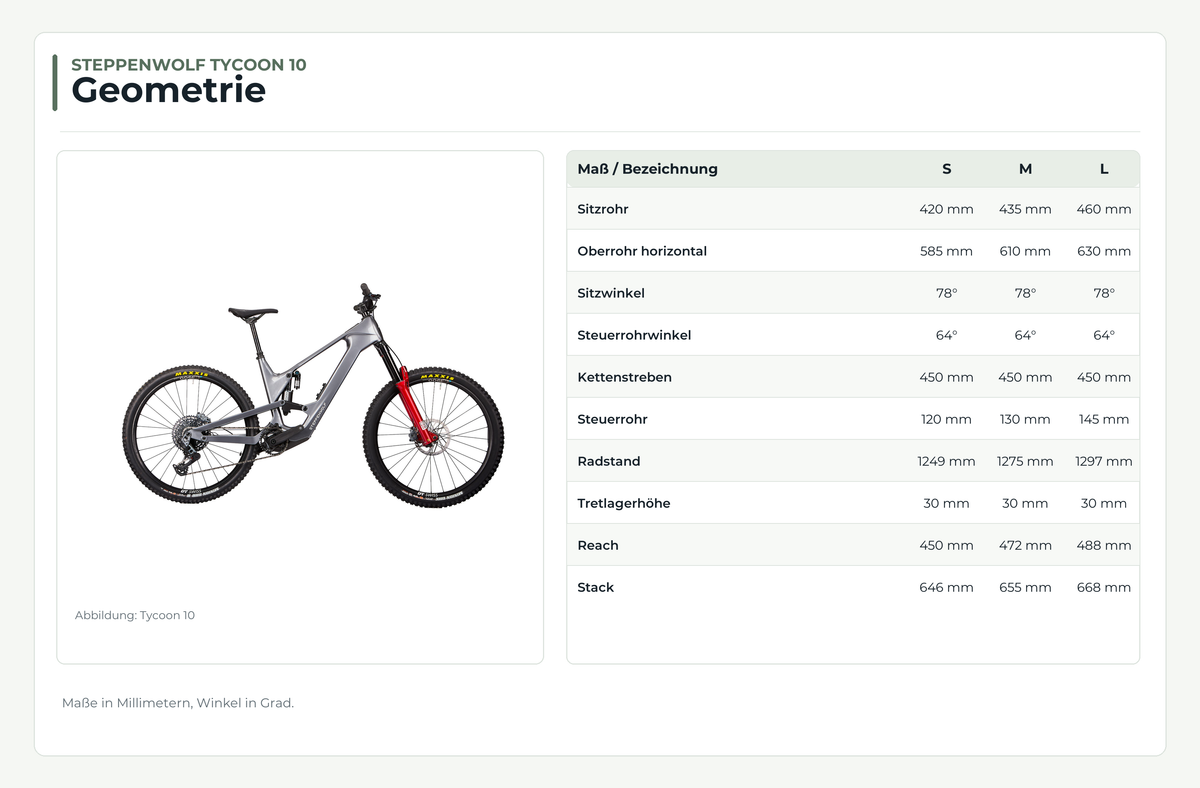
Task: Click the Tycoon 10 bike image
Action: pos(313,394)
